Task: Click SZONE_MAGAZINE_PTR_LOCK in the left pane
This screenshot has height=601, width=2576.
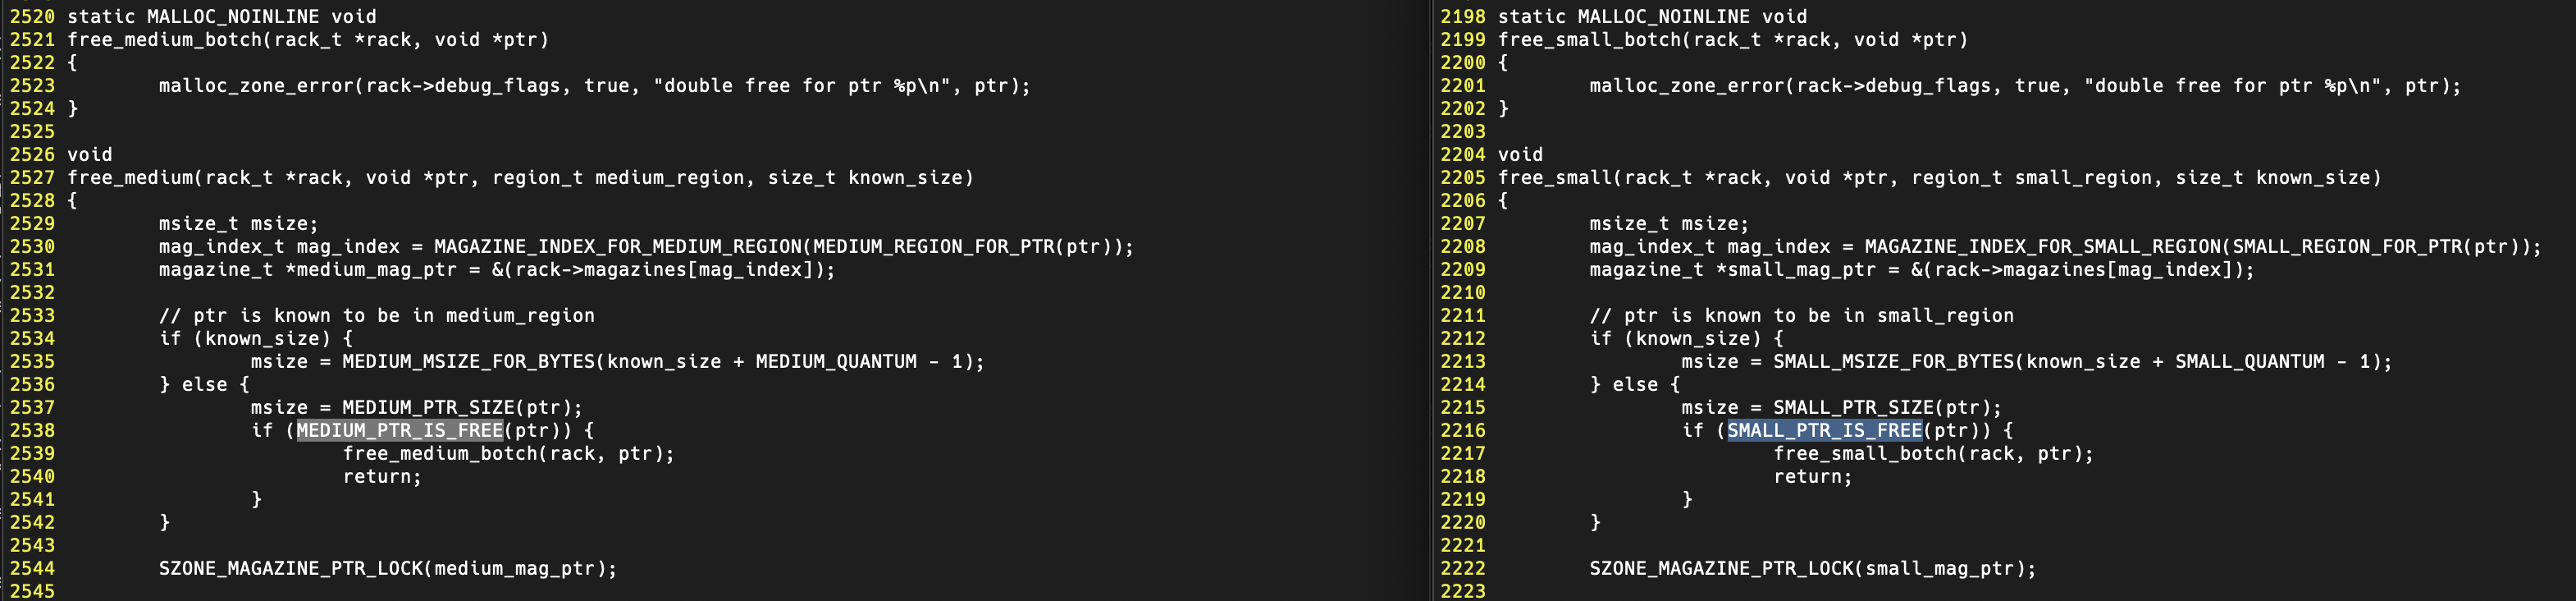Action: pos(290,569)
